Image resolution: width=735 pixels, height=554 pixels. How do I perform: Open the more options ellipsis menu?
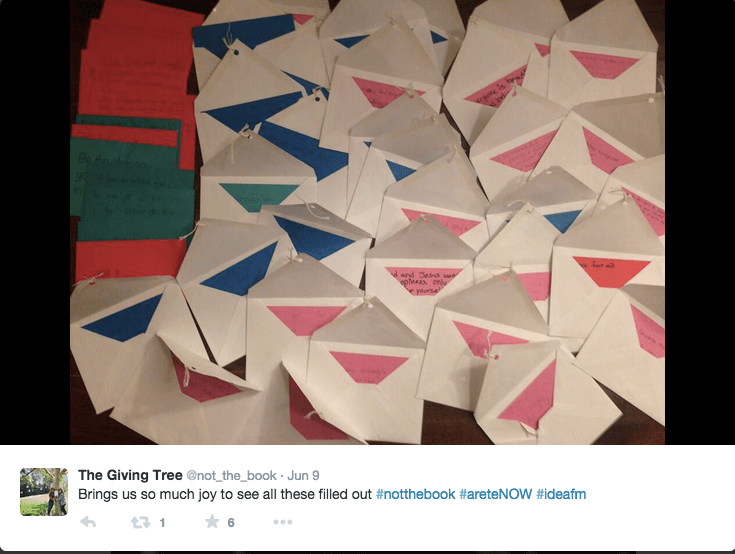(x=283, y=522)
